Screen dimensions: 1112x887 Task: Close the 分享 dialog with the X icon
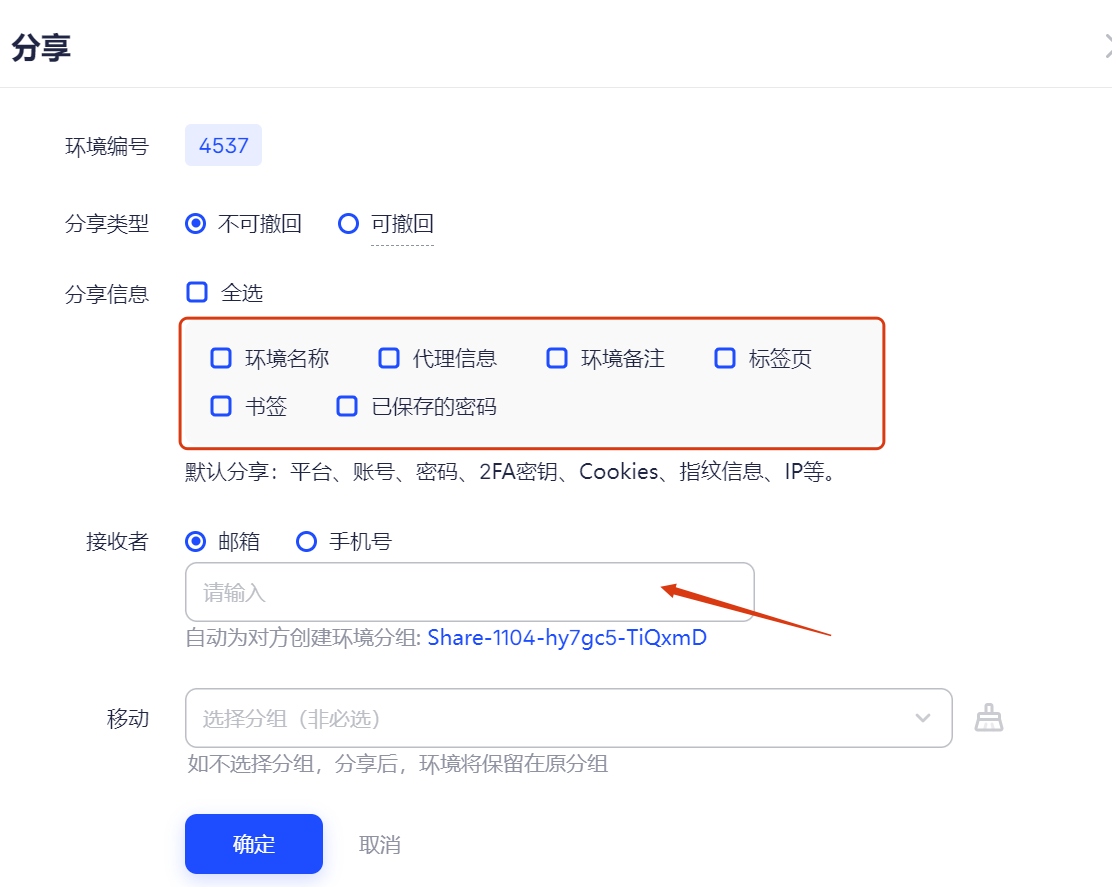[x=1106, y=45]
